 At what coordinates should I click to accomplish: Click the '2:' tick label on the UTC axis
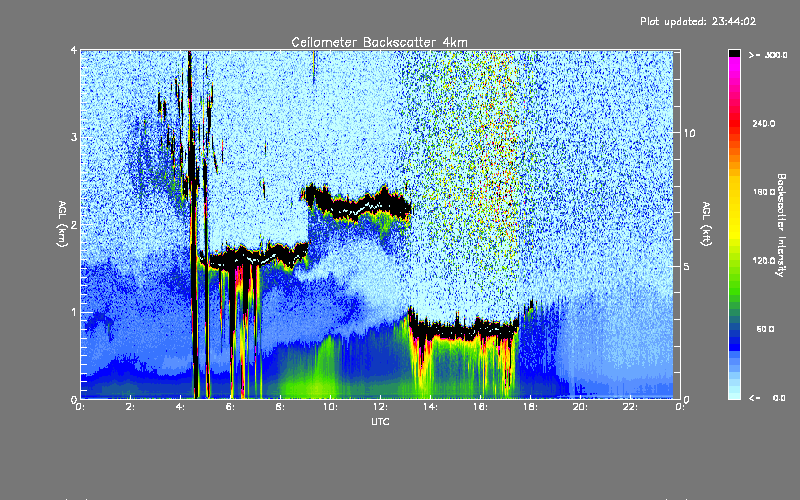pos(130,407)
